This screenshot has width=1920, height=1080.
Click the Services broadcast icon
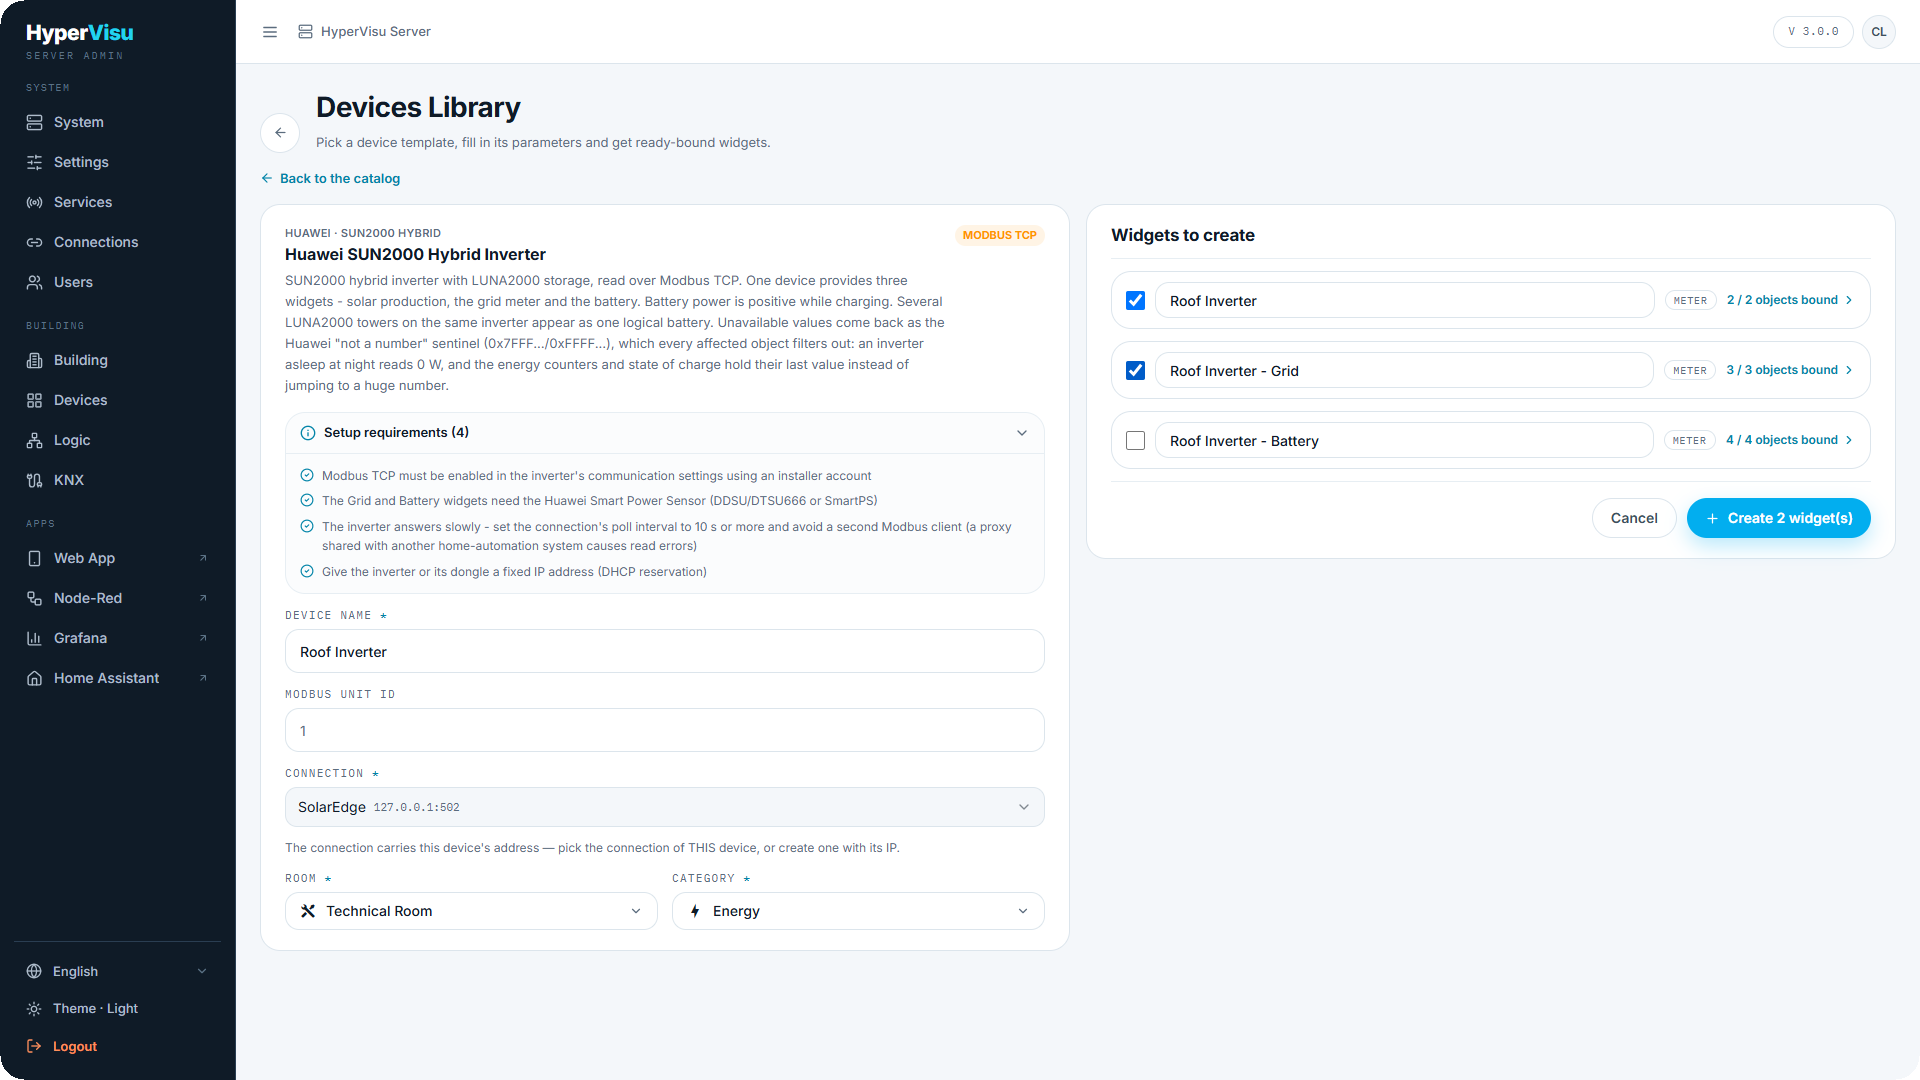pos(34,202)
